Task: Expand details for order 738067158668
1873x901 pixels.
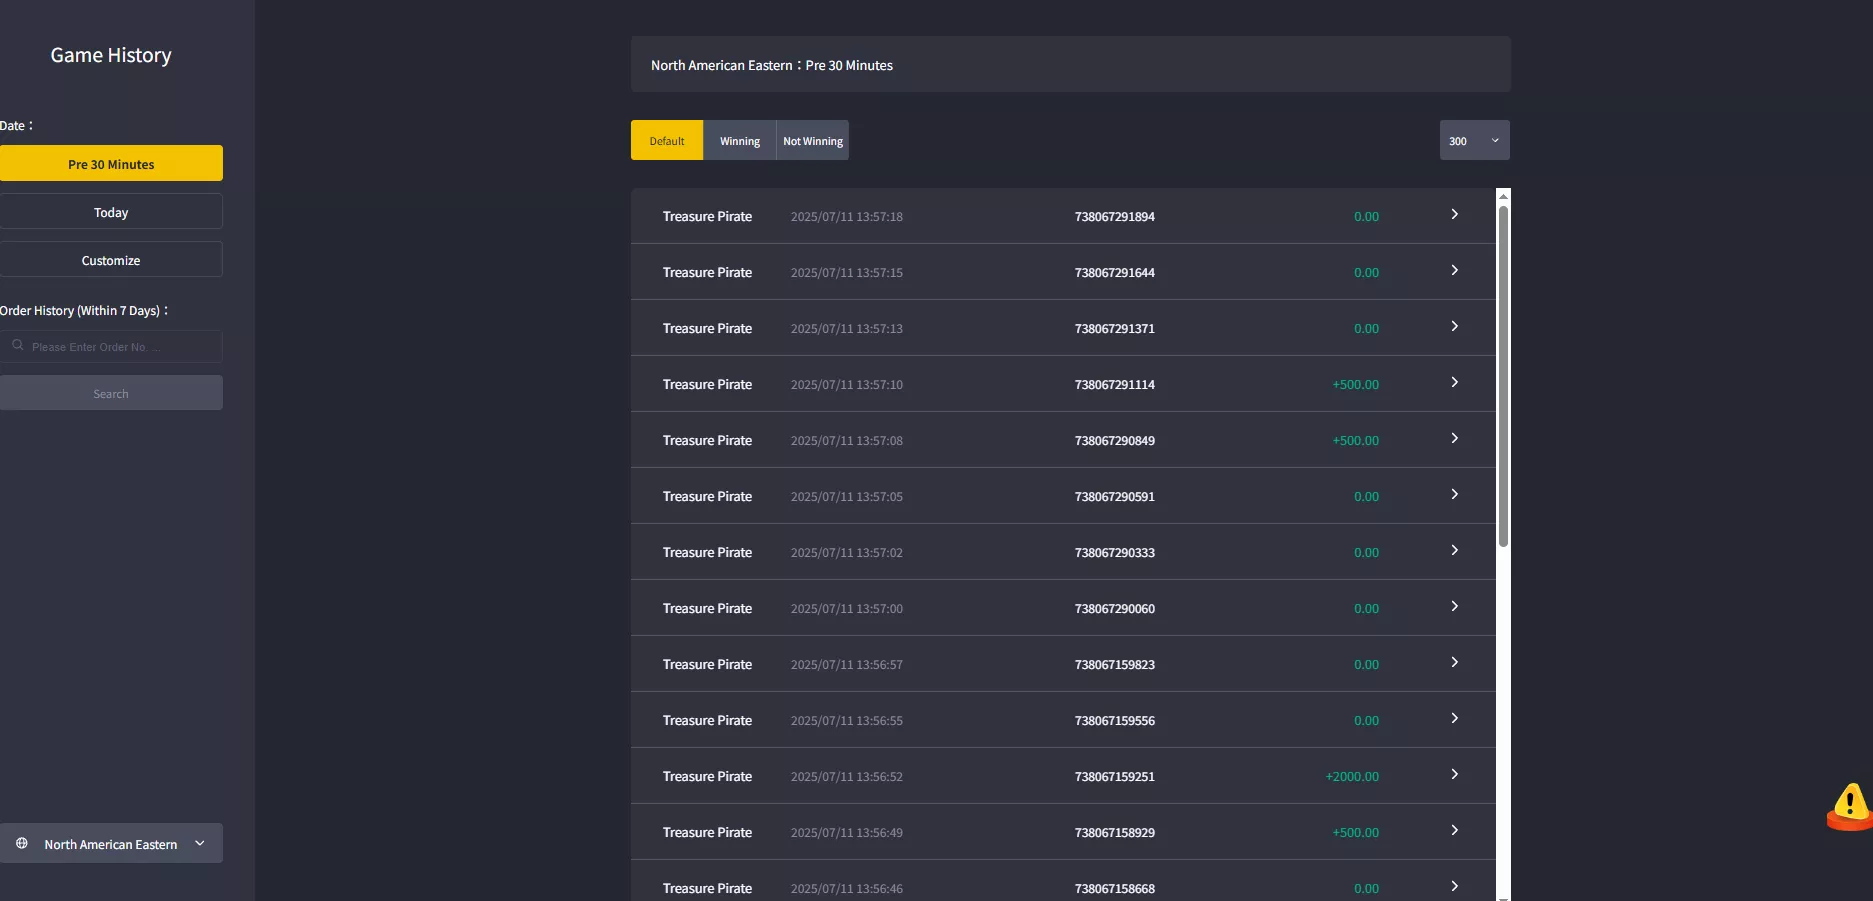Action: [1454, 887]
